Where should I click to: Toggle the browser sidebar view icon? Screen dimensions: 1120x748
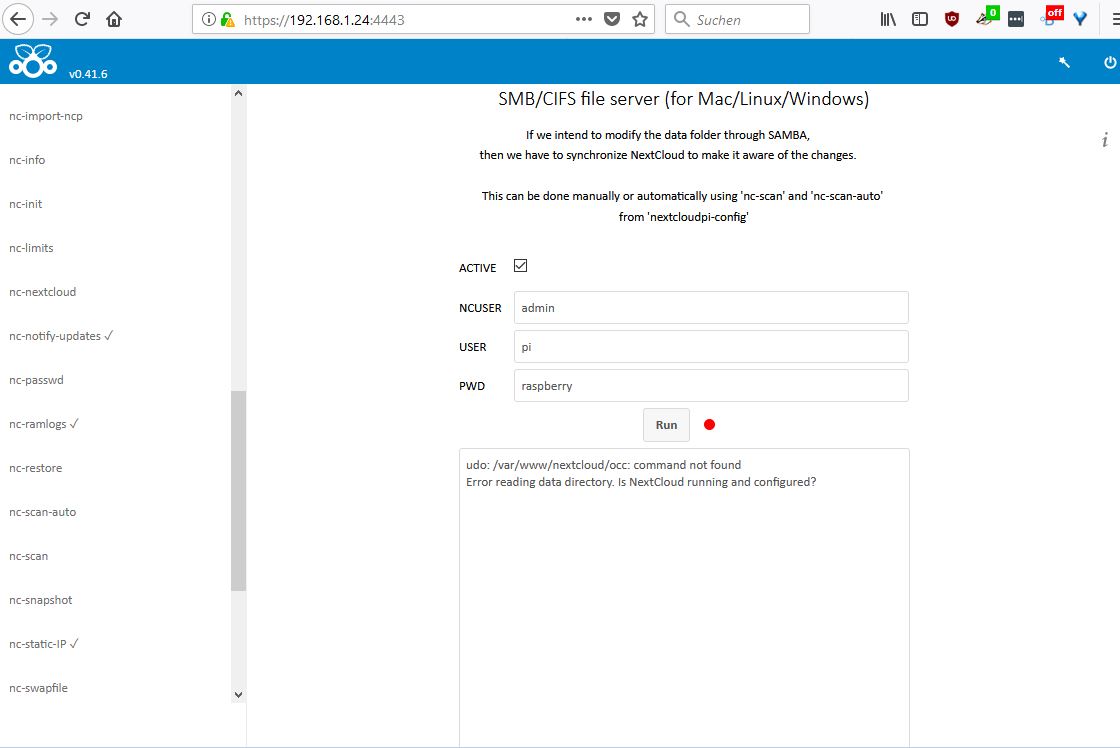(920, 19)
